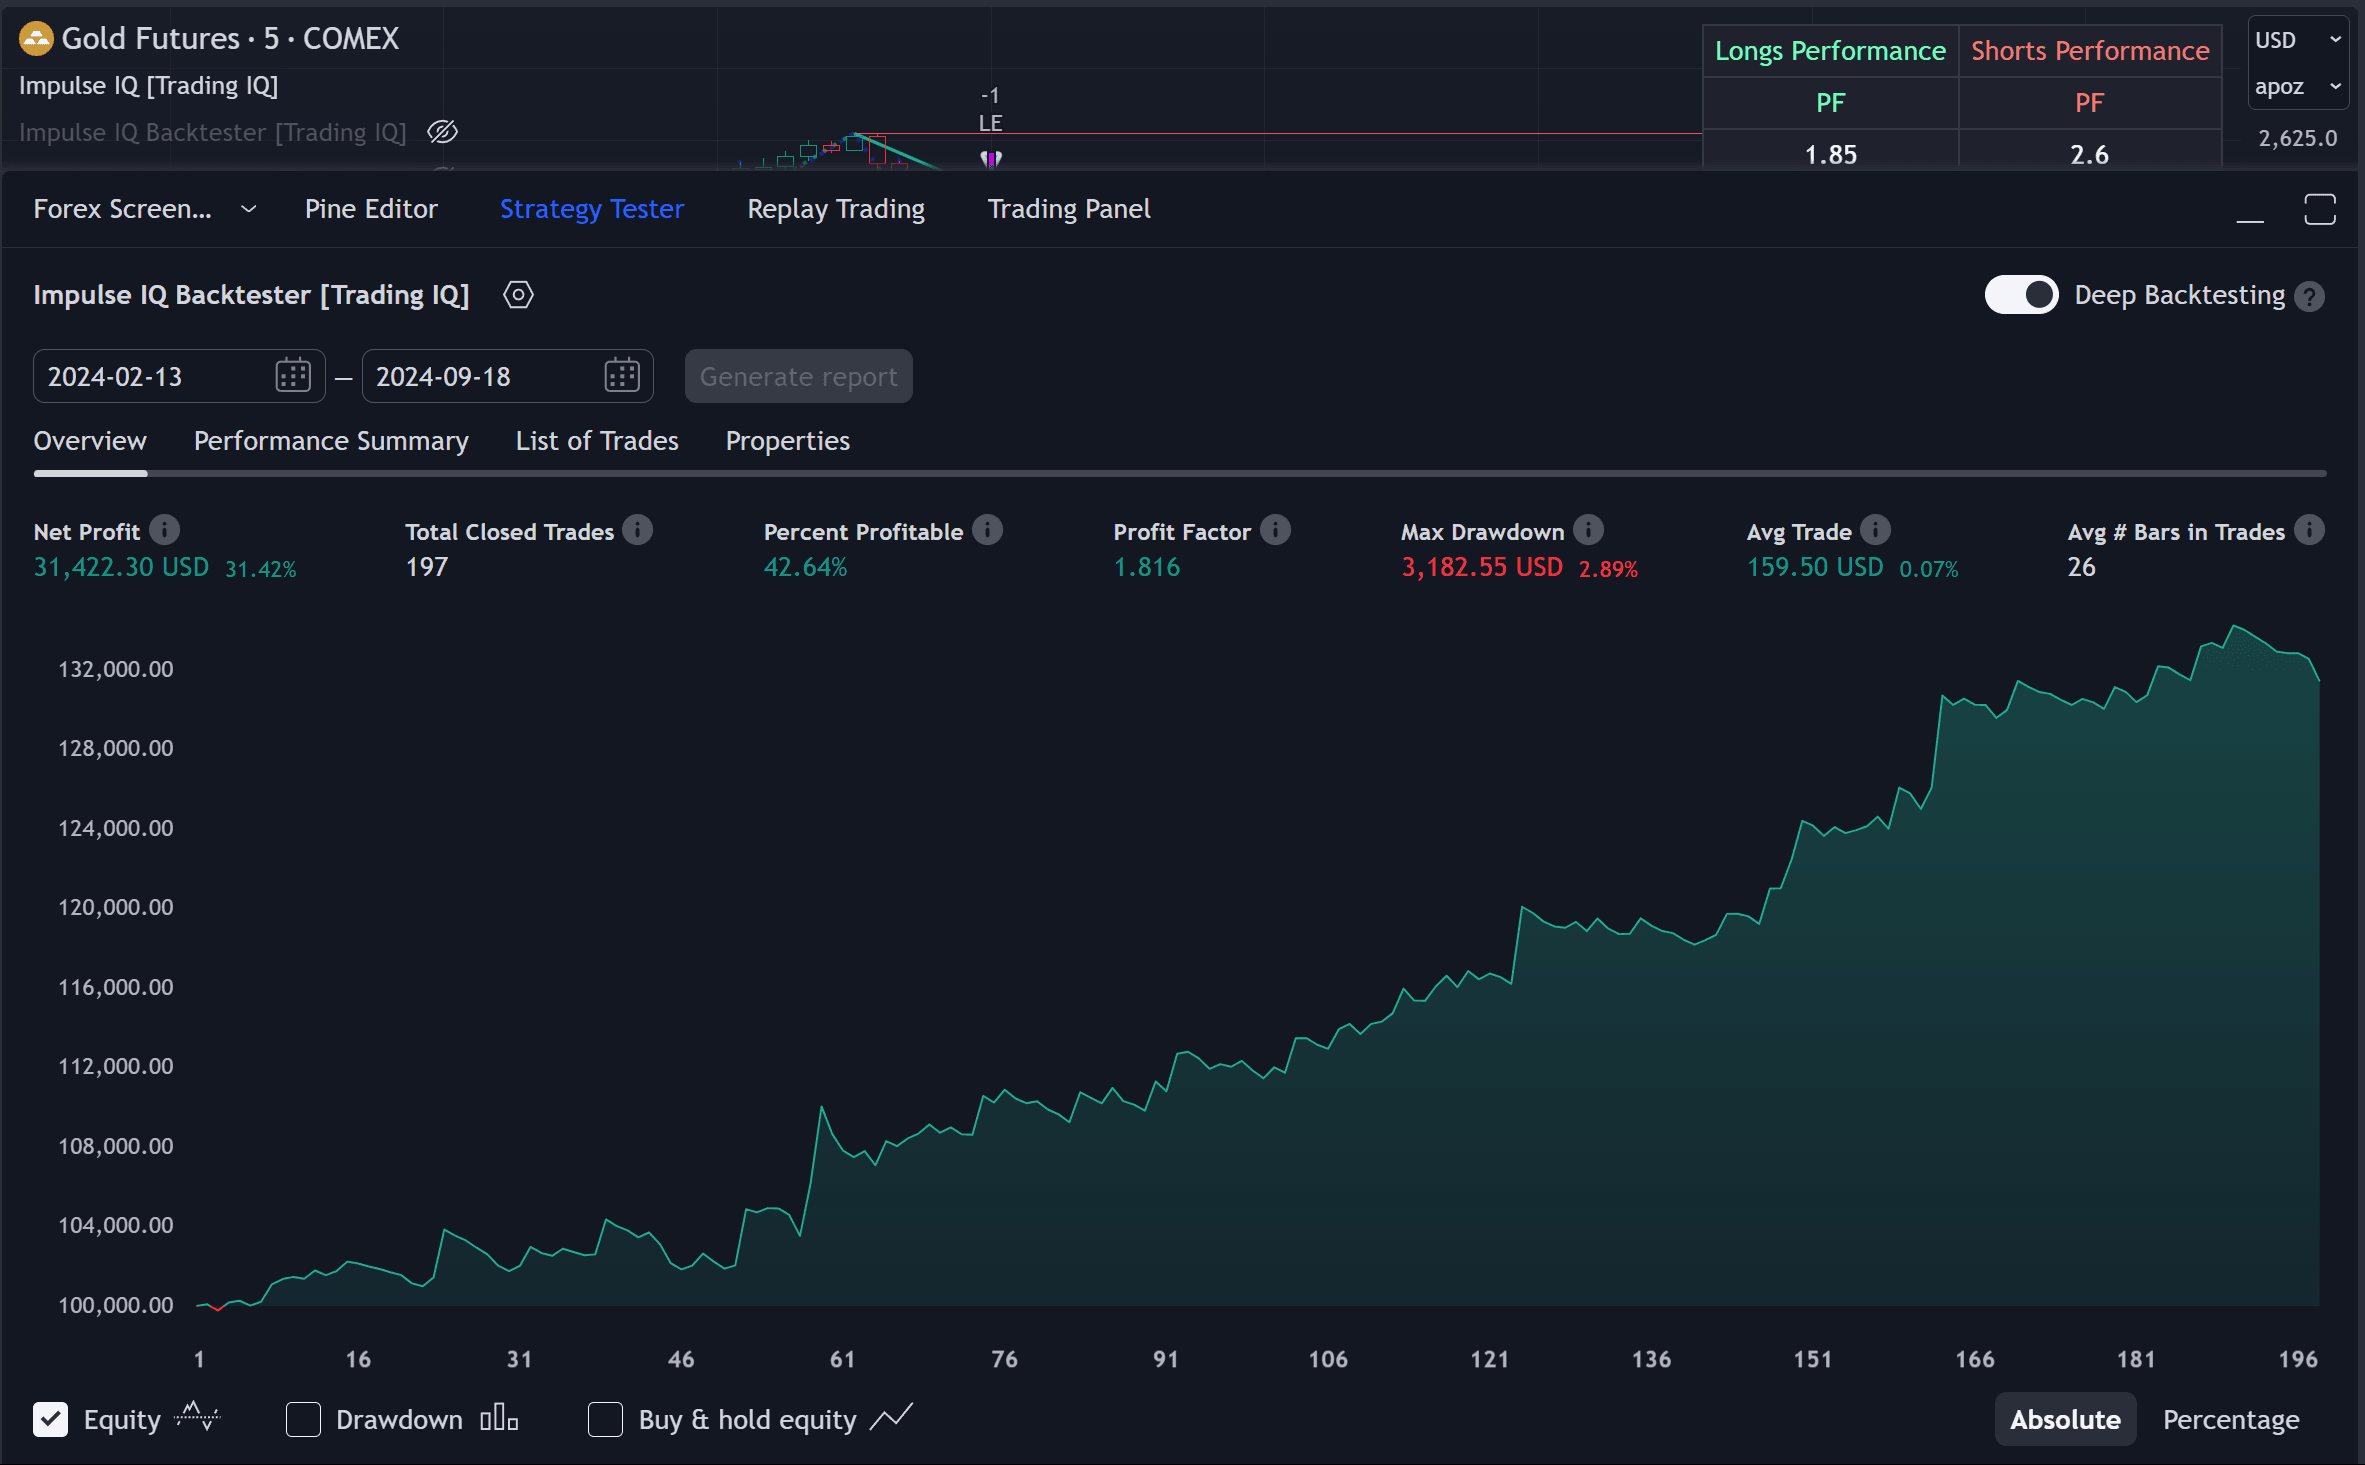The width and height of the screenshot is (2365, 1465).
Task: Click Profit Factor value 1.816
Action: (1147, 567)
